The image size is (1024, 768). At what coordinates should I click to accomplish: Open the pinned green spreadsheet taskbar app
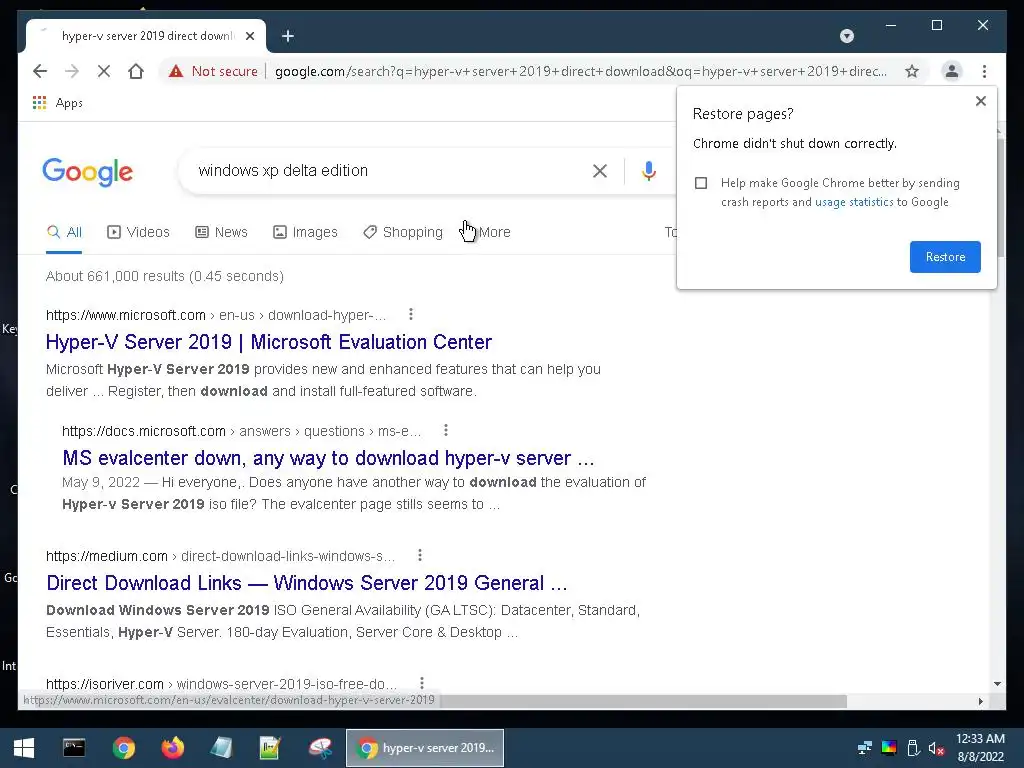point(270,748)
